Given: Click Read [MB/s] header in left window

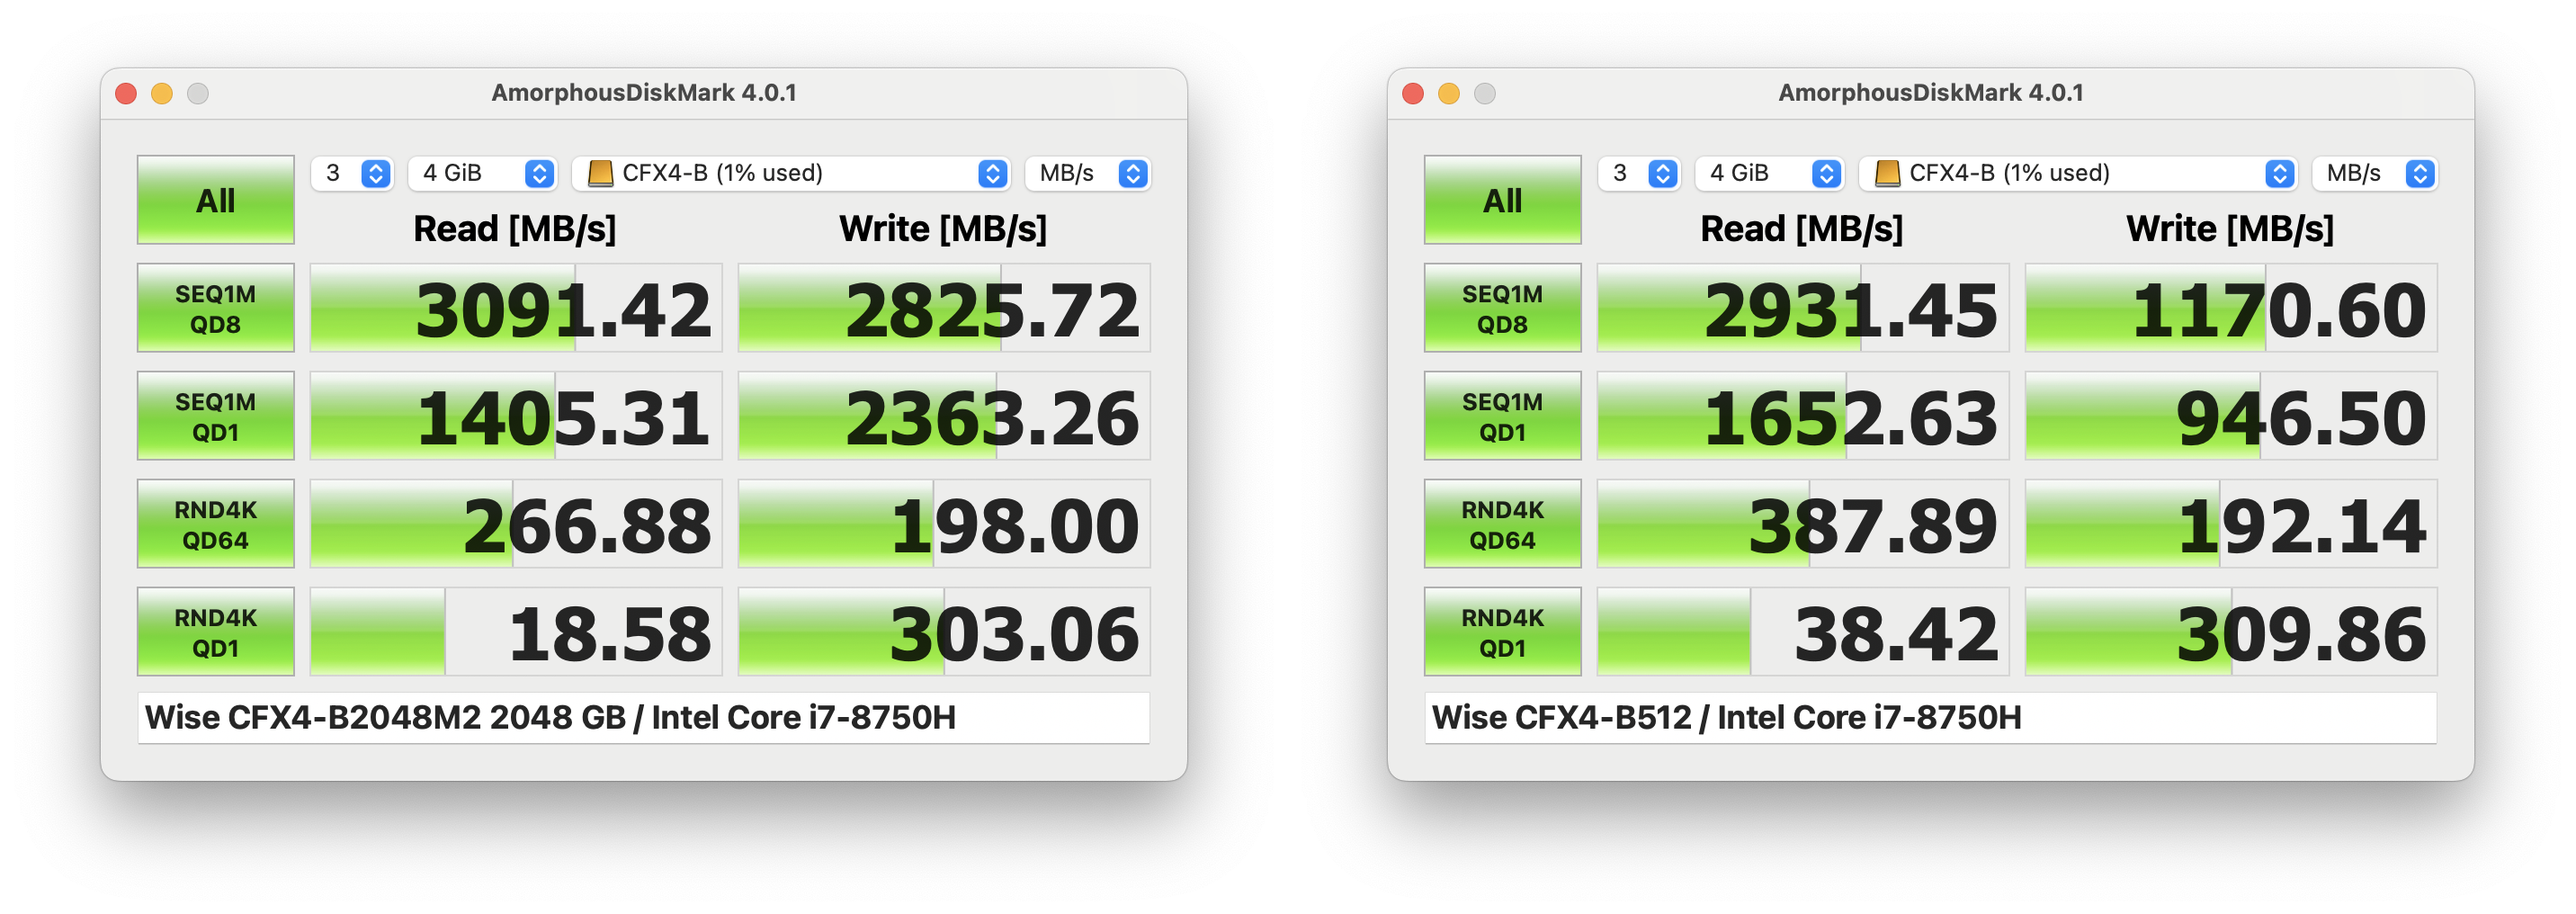Looking at the screenshot, I should point(515,229).
